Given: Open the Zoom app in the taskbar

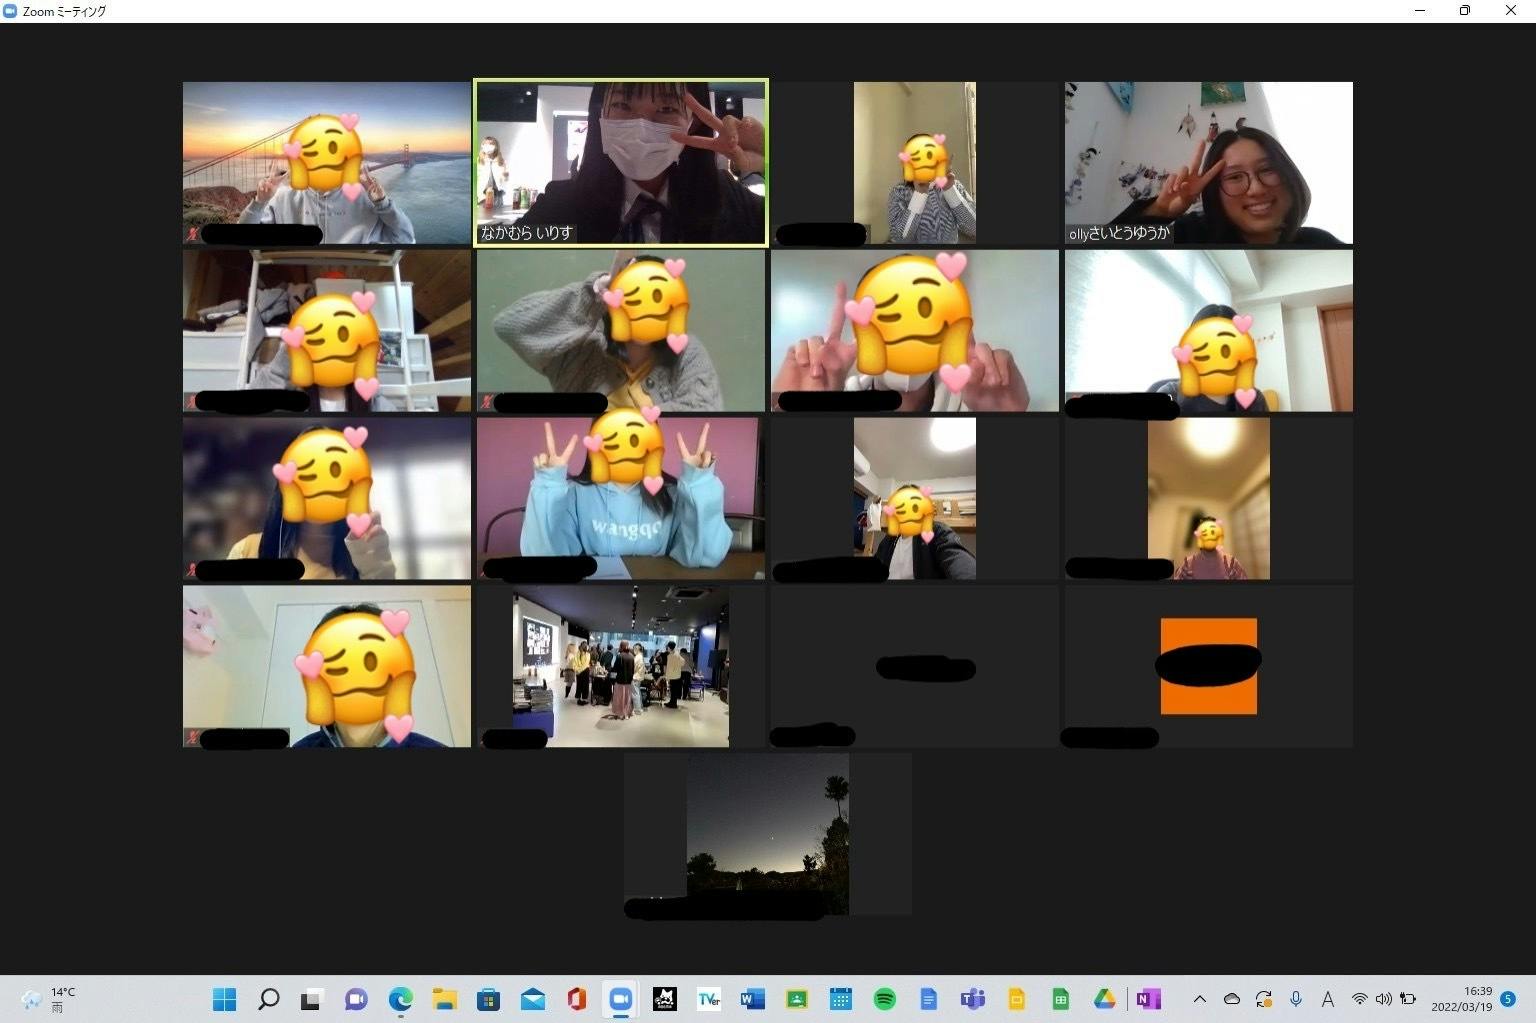Looking at the screenshot, I should (x=620, y=999).
